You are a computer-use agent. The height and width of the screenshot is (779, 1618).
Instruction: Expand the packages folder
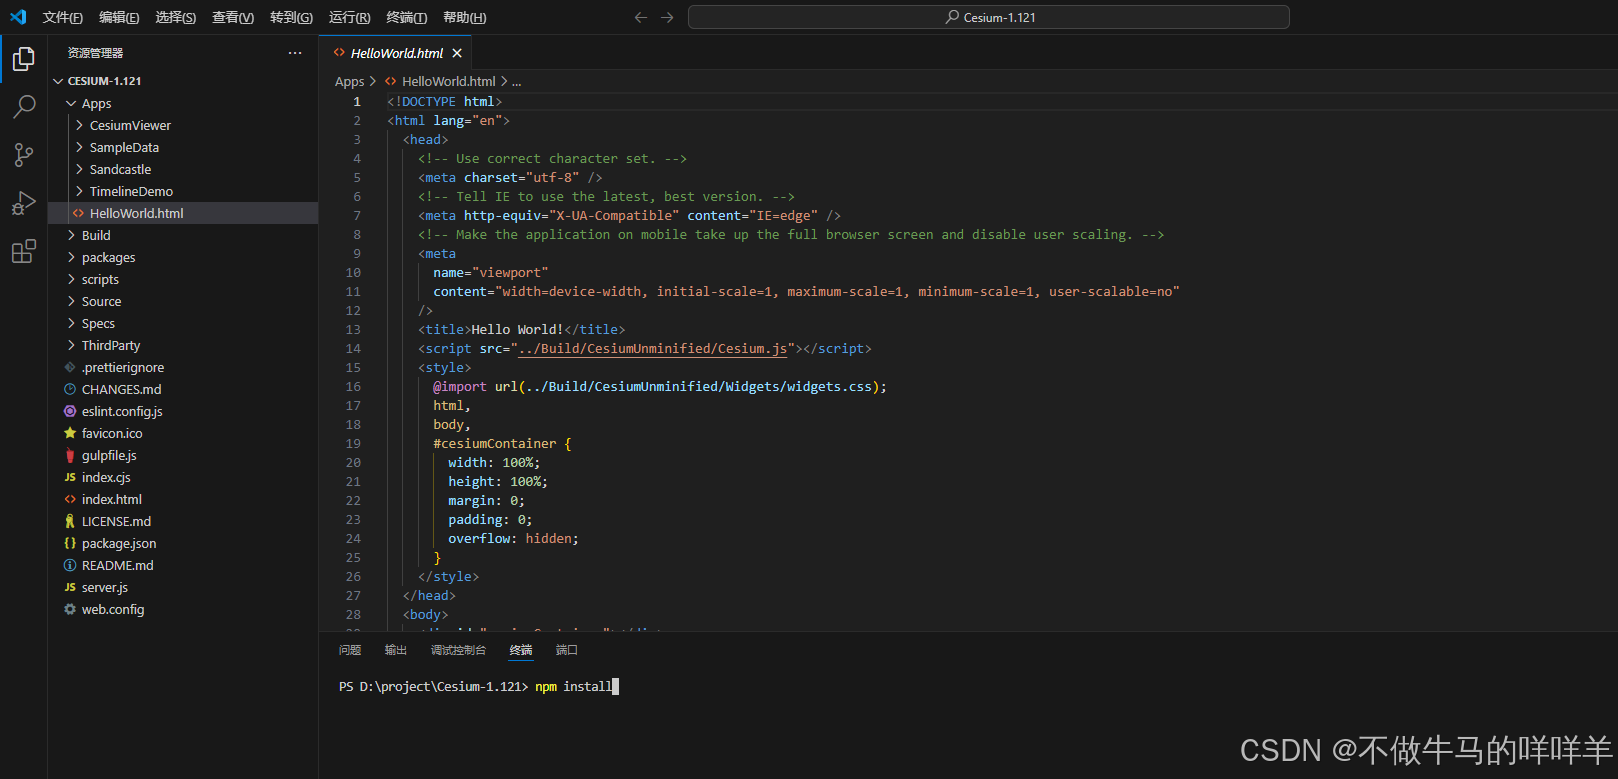pyautogui.click(x=71, y=257)
